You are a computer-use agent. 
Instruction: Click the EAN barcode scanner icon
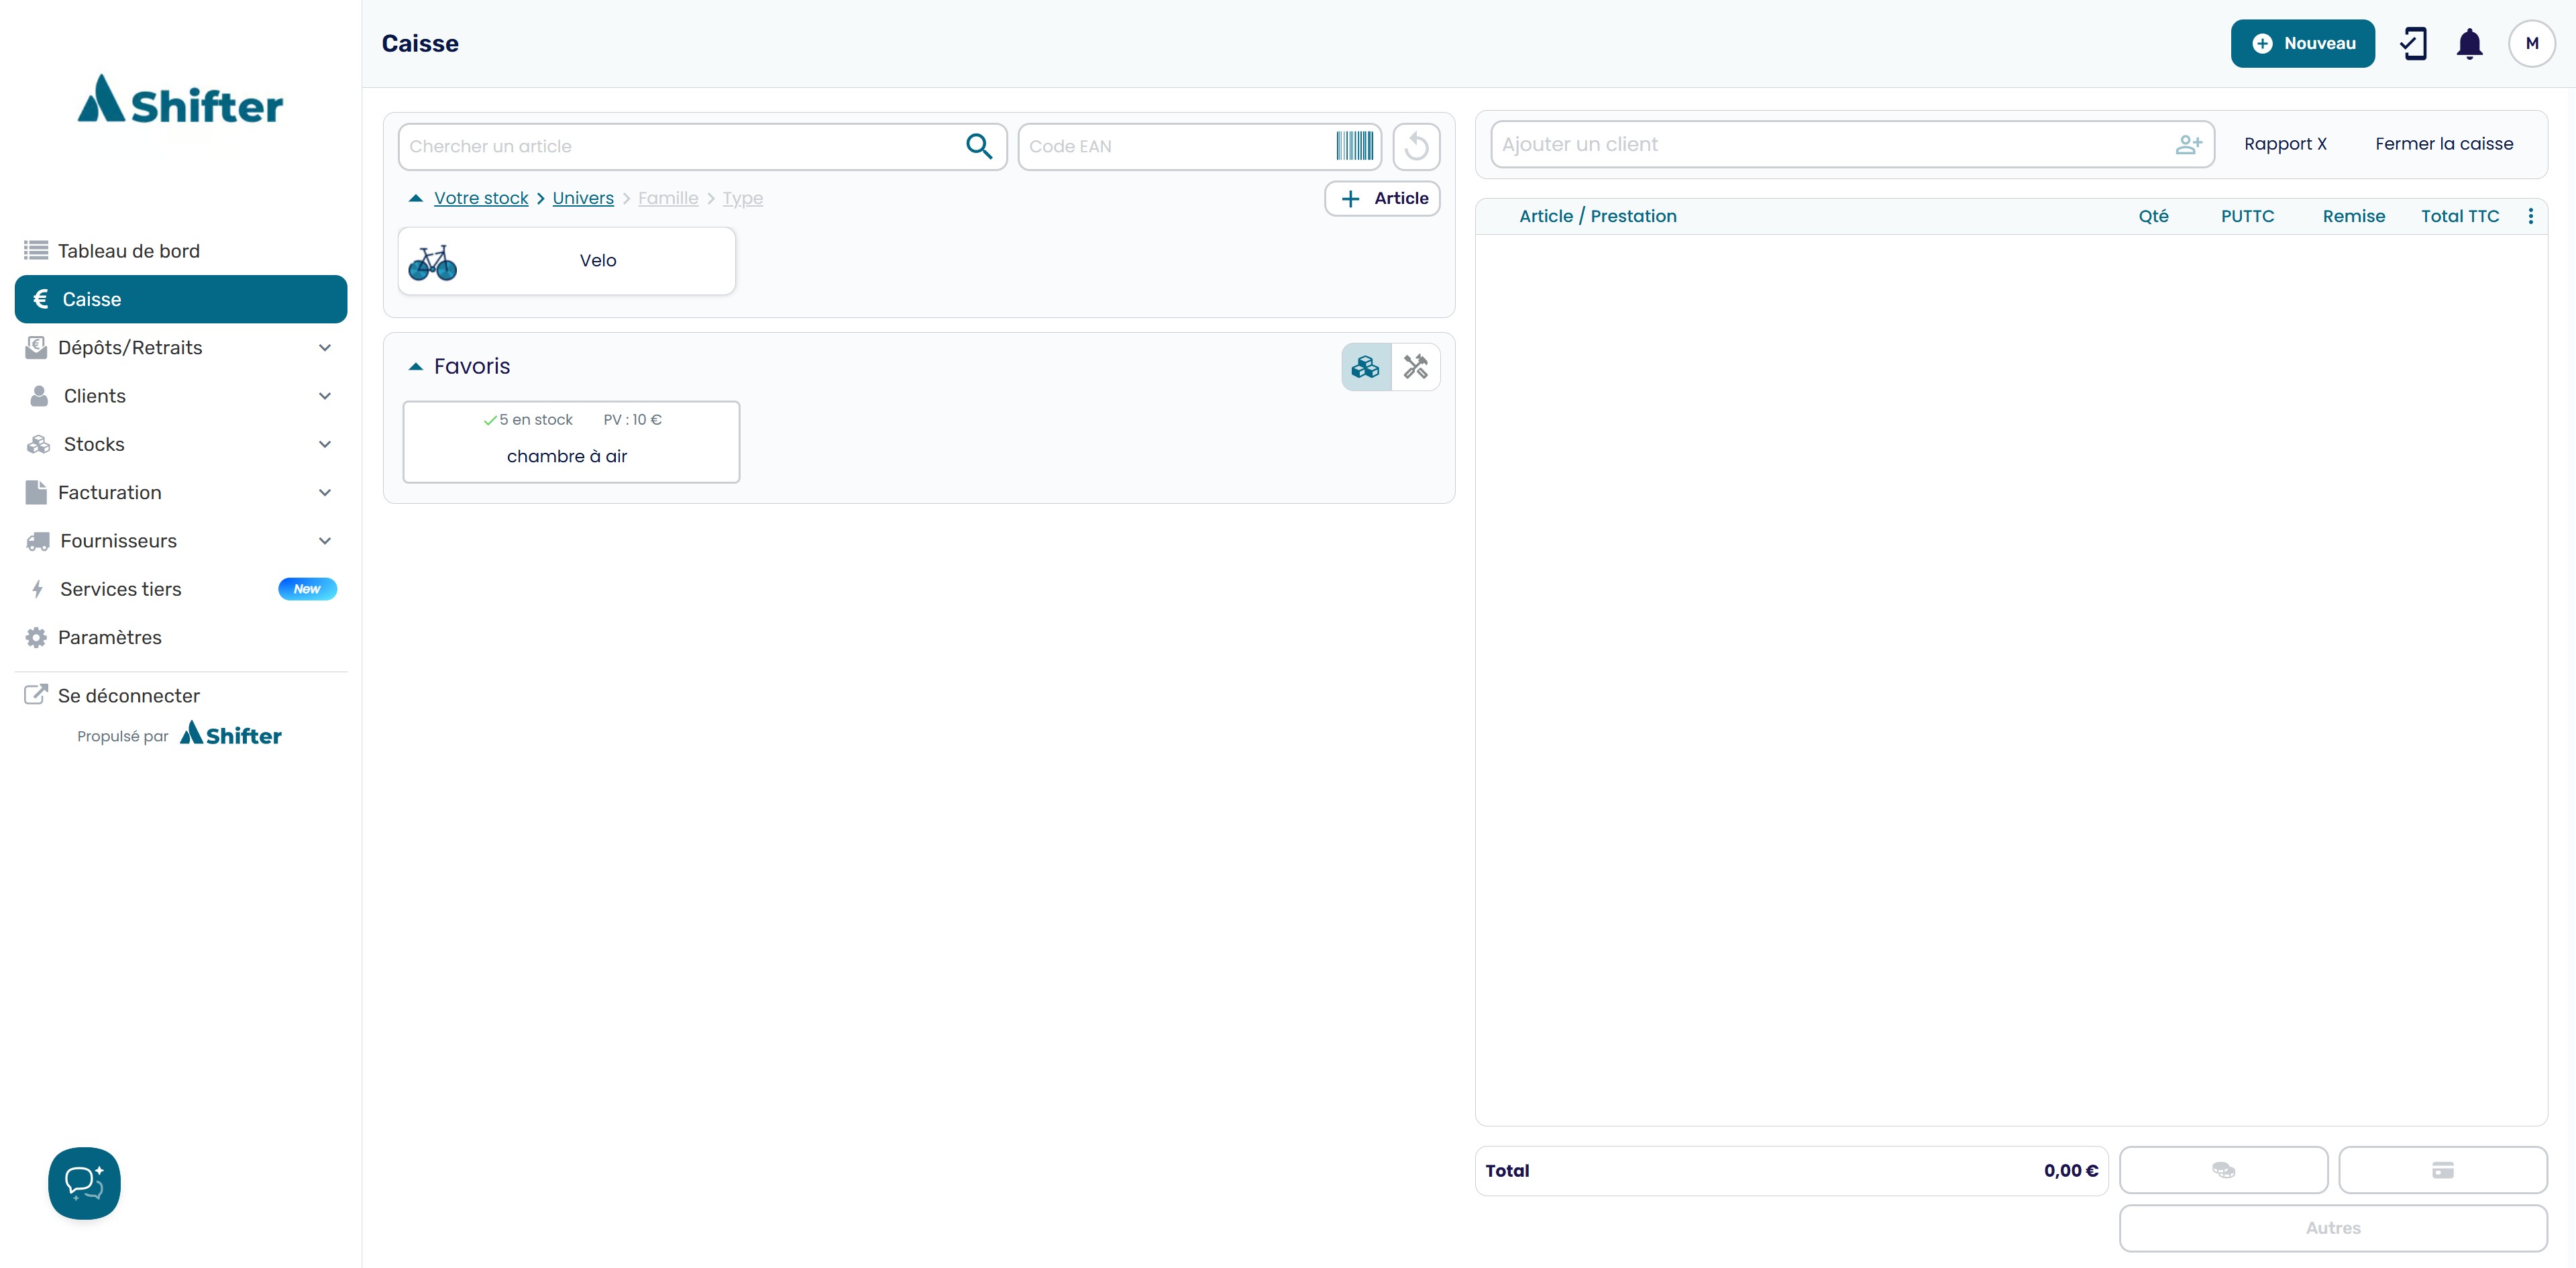point(1354,146)
